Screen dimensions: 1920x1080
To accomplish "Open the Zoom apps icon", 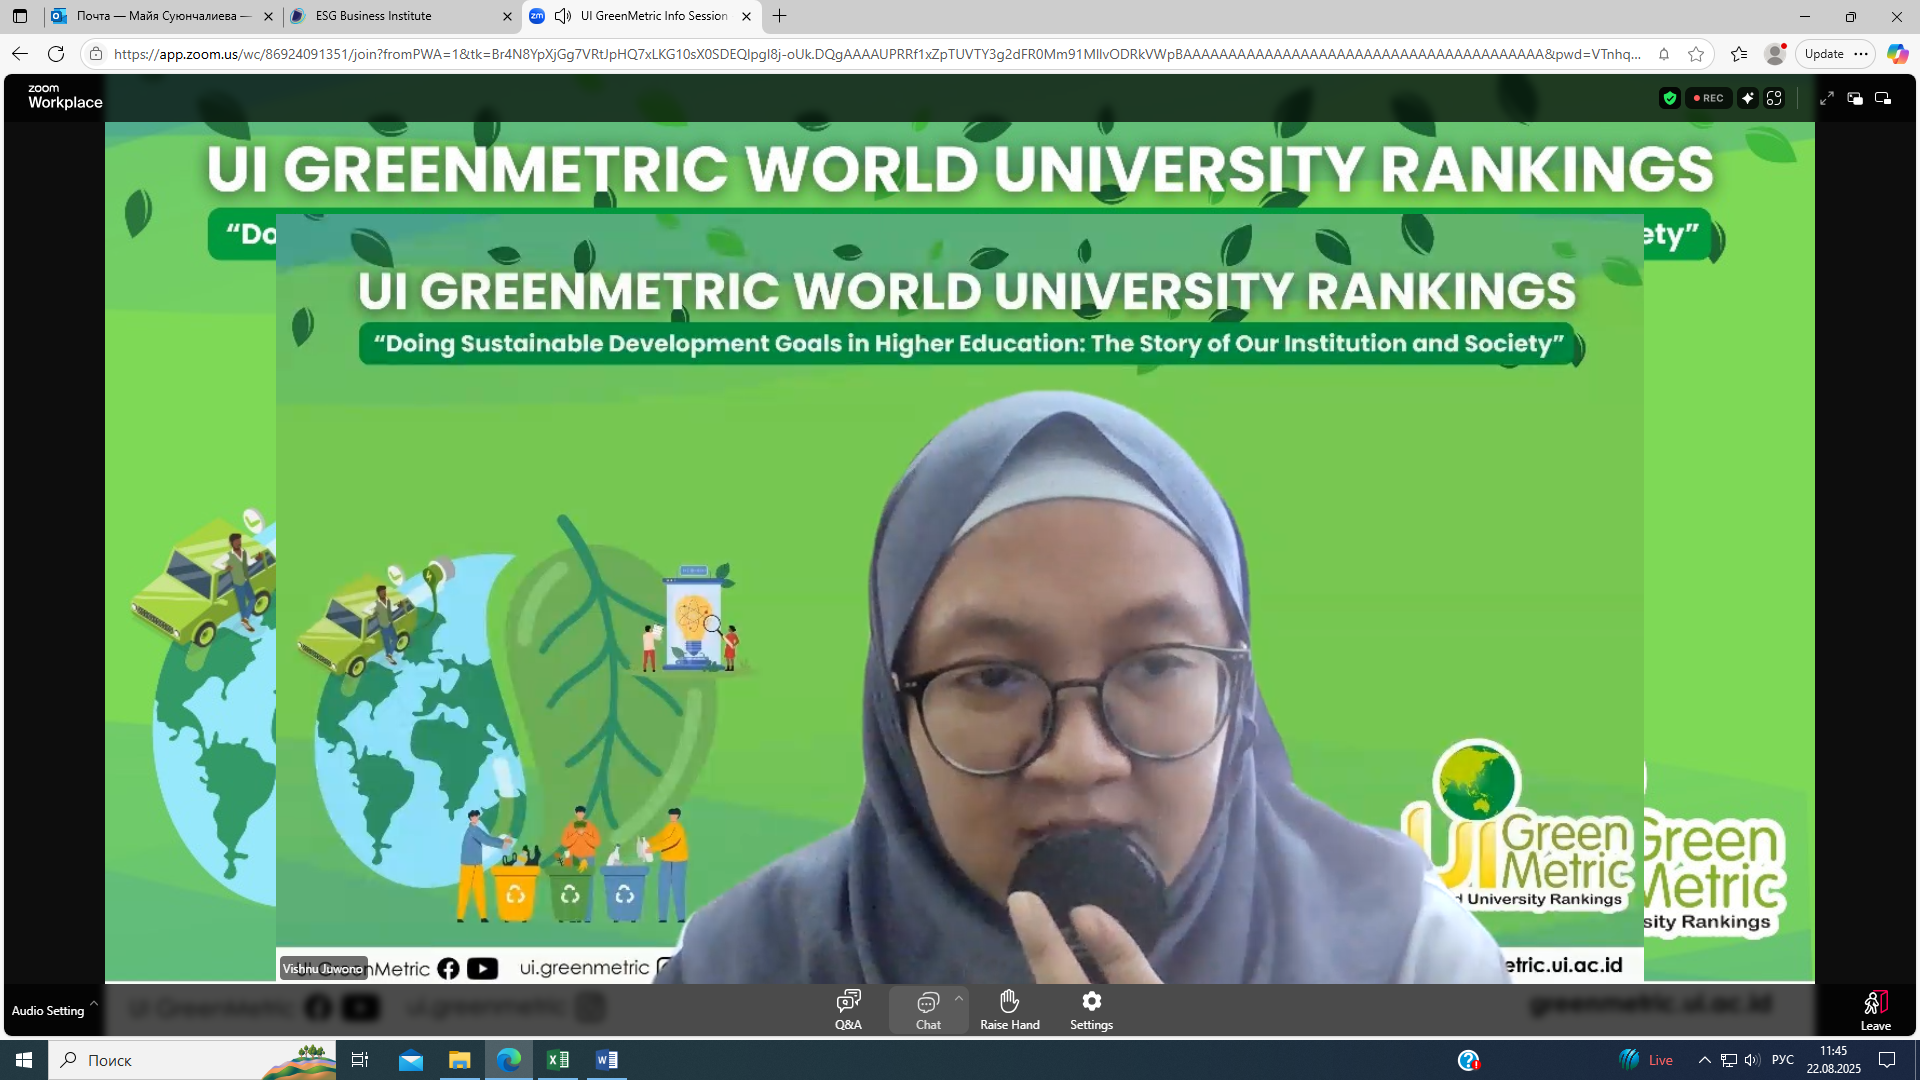I will 1774,98.
